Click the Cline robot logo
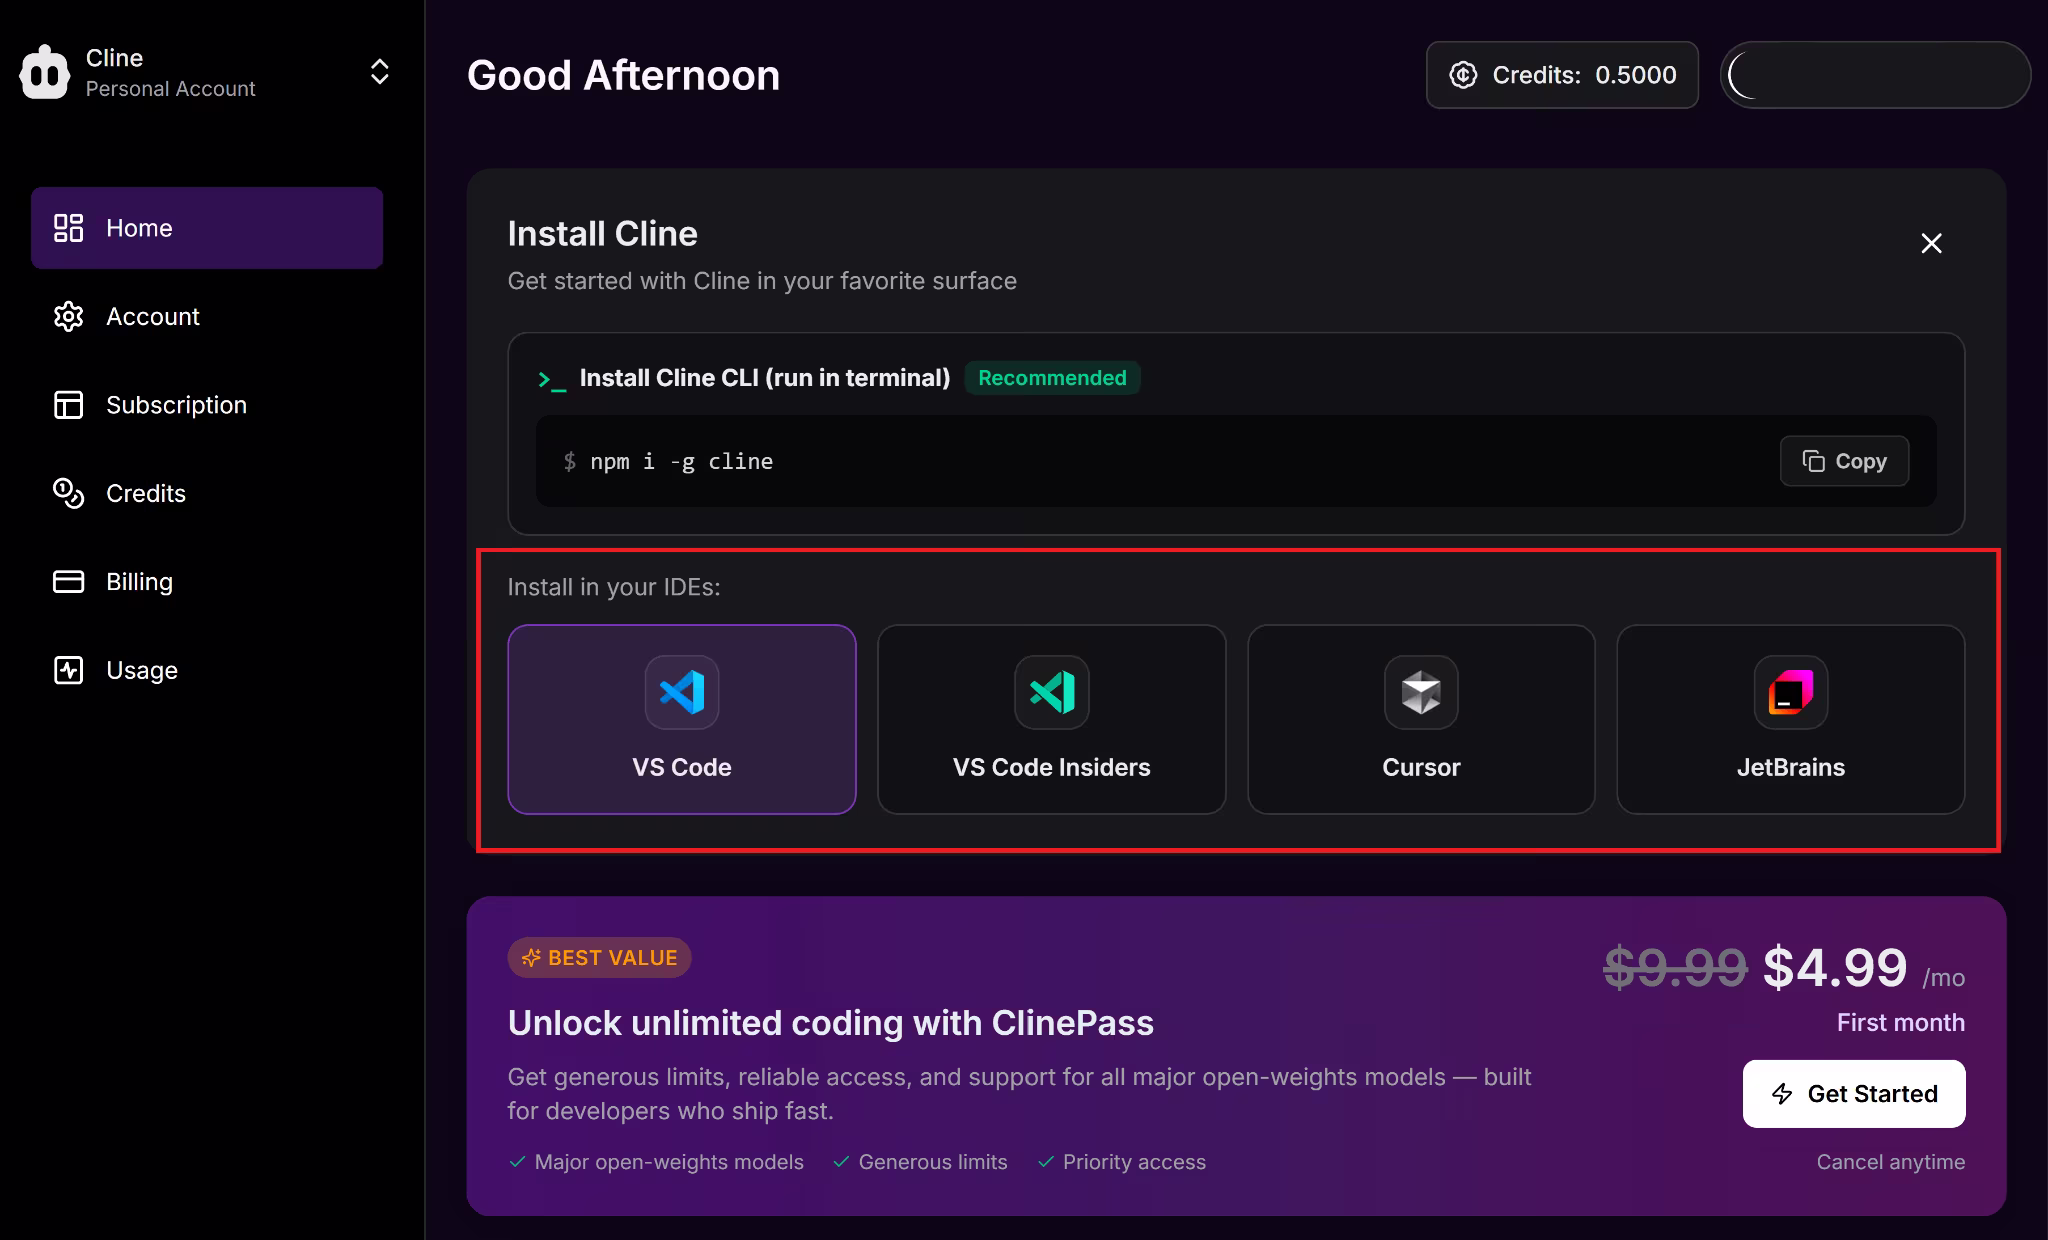Image resolution: width=2048 pixels, height=1240 pixels. pos(45,72)
